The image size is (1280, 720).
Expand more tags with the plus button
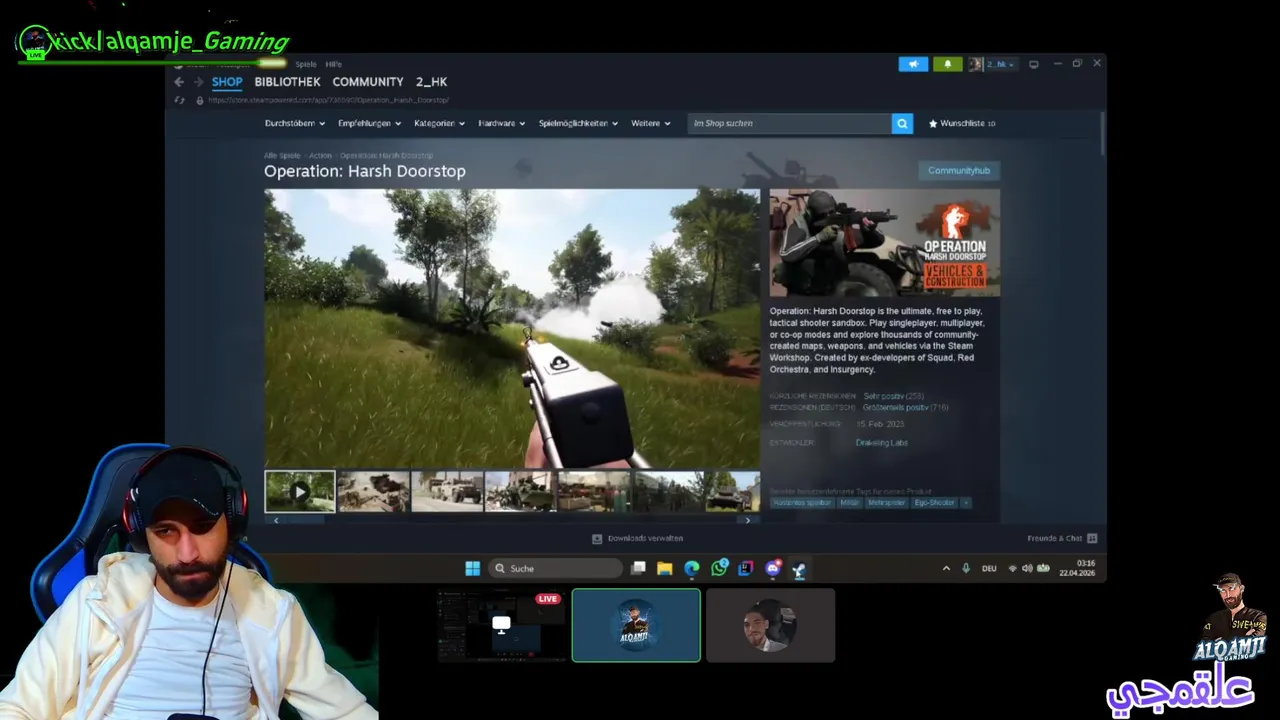coord(965,503)
